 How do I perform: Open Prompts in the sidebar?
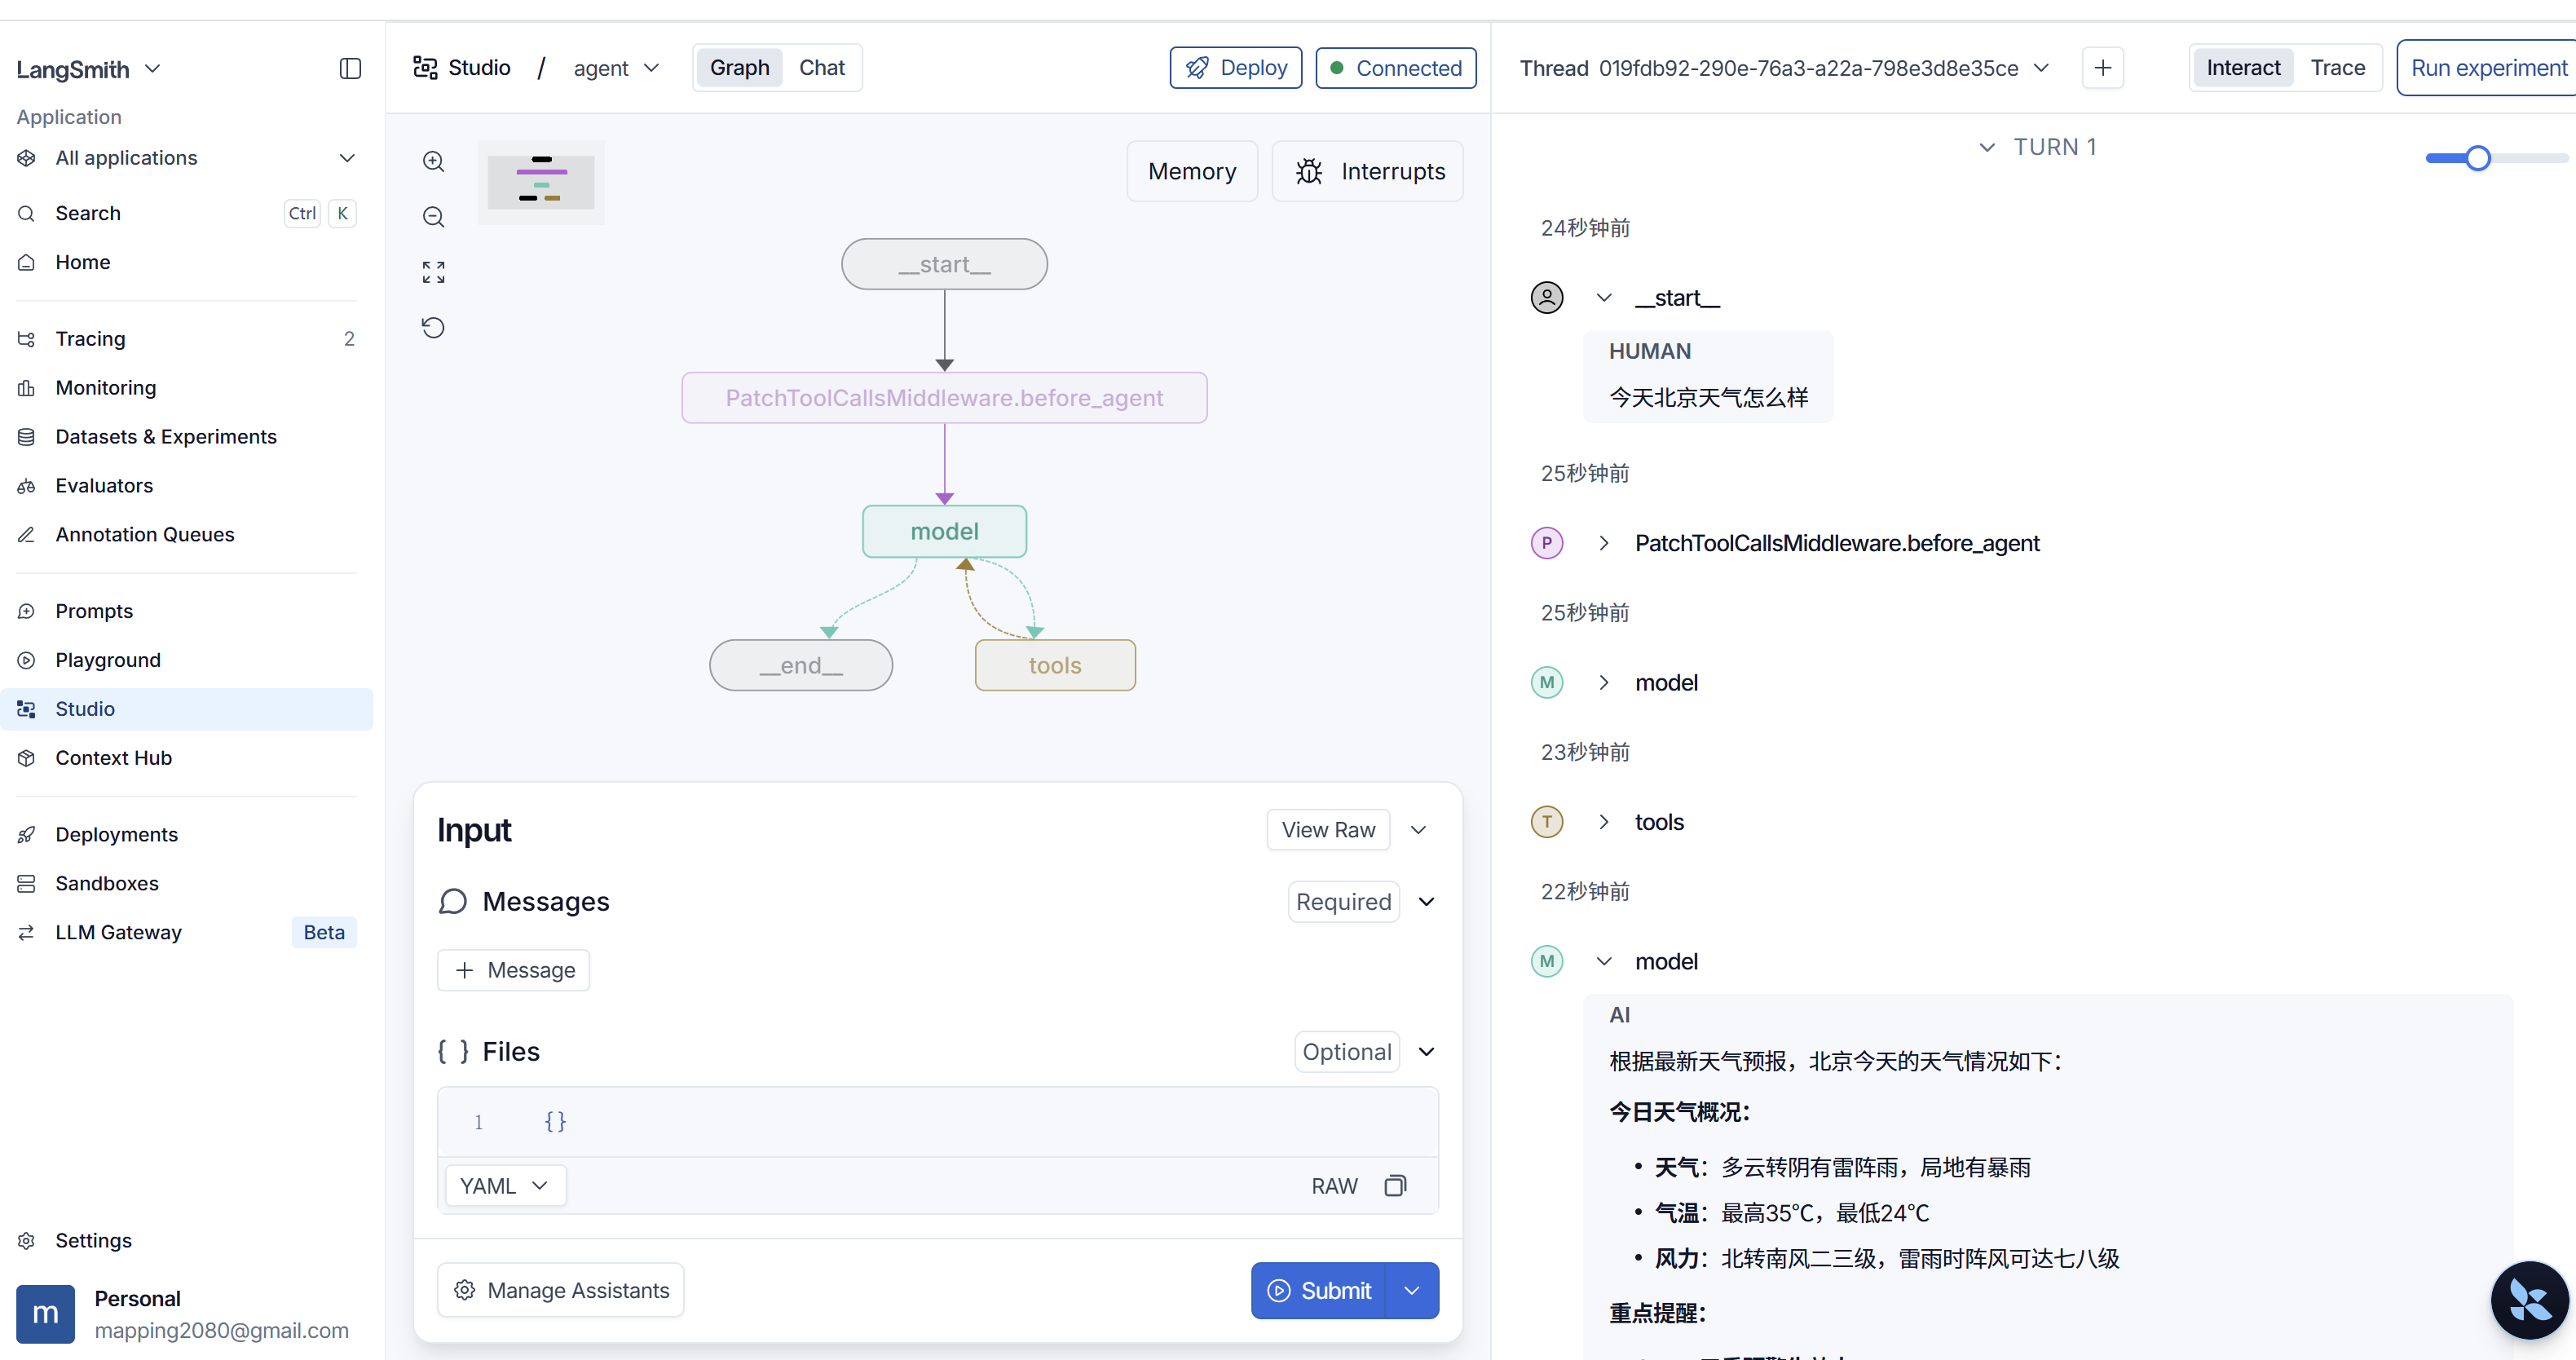point(186,610)
